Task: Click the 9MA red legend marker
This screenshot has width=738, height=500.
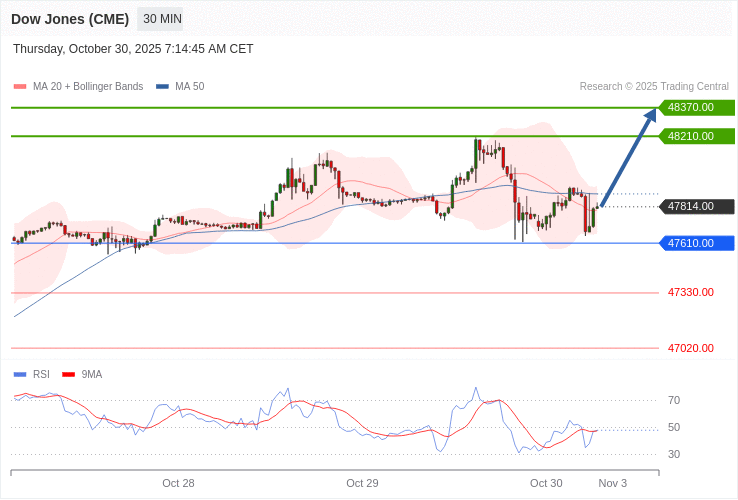Action: tap(69, 375)
